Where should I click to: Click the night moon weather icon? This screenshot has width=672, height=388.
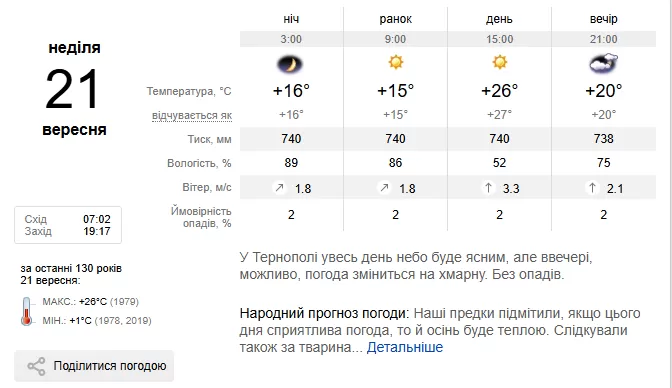coord(290,65)
